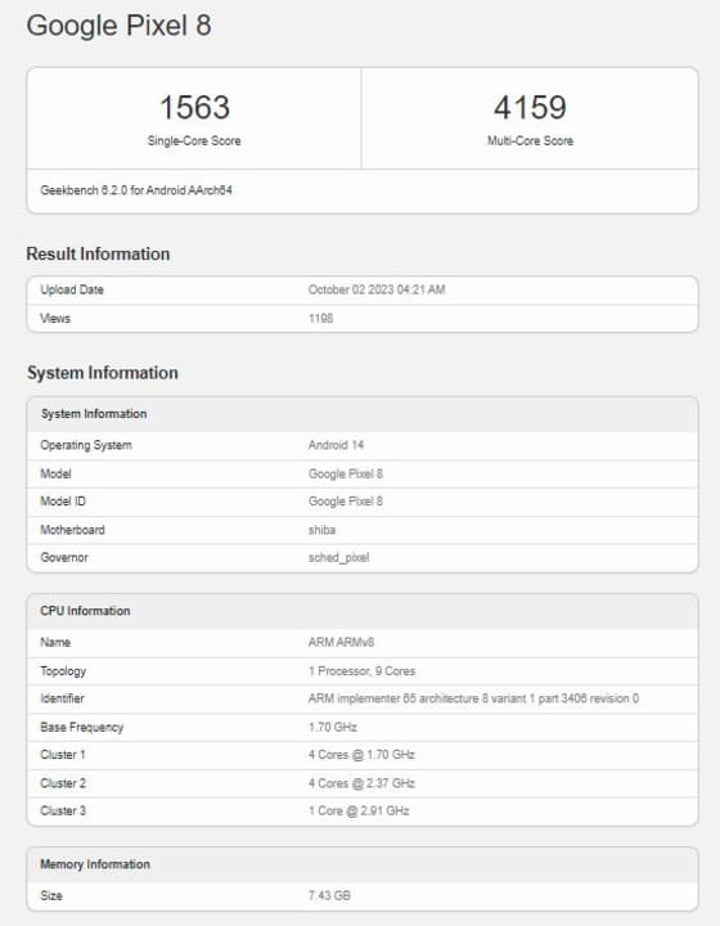720x926 pixels.
Task: Click the Memory Information table header
Action: pos(94,864)
